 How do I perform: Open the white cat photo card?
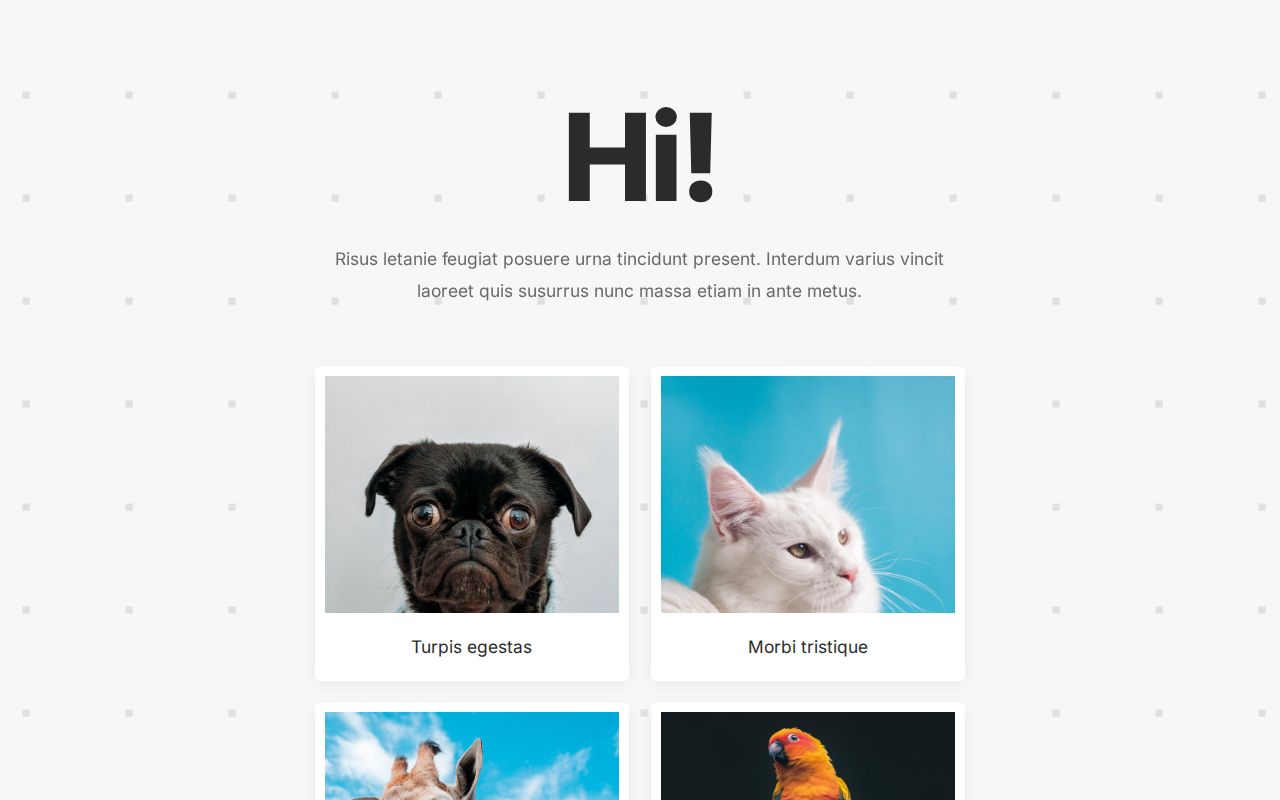click(808, 523)
